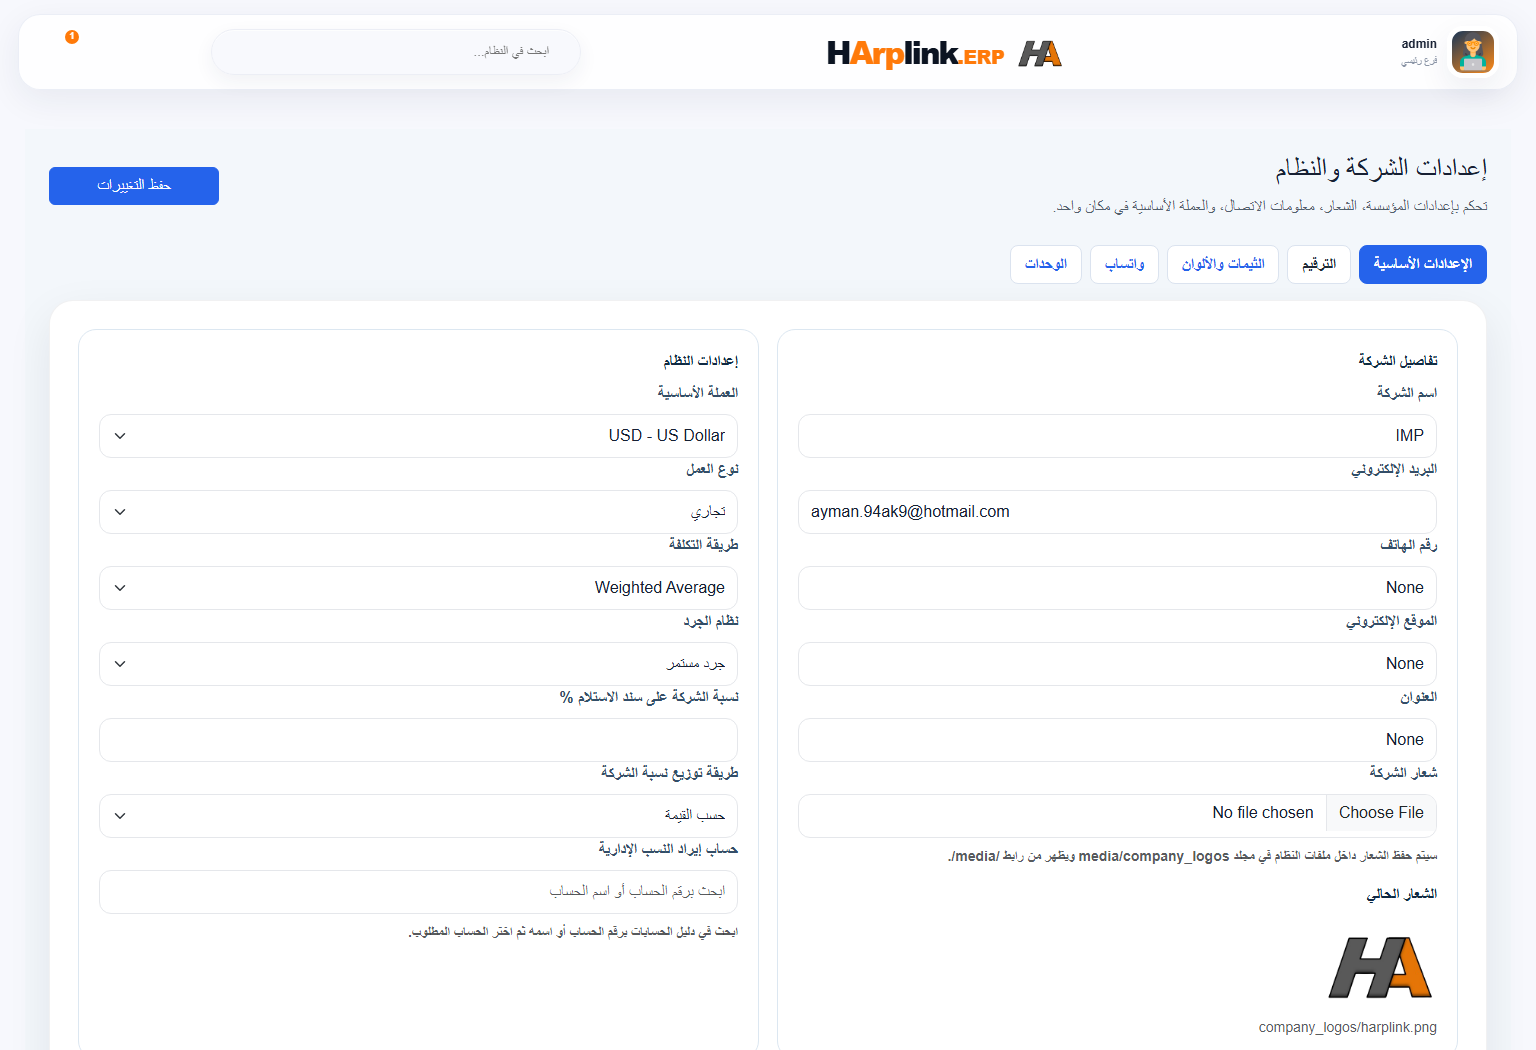Click the تفاصيل الشركة section title

point(1397,360)
